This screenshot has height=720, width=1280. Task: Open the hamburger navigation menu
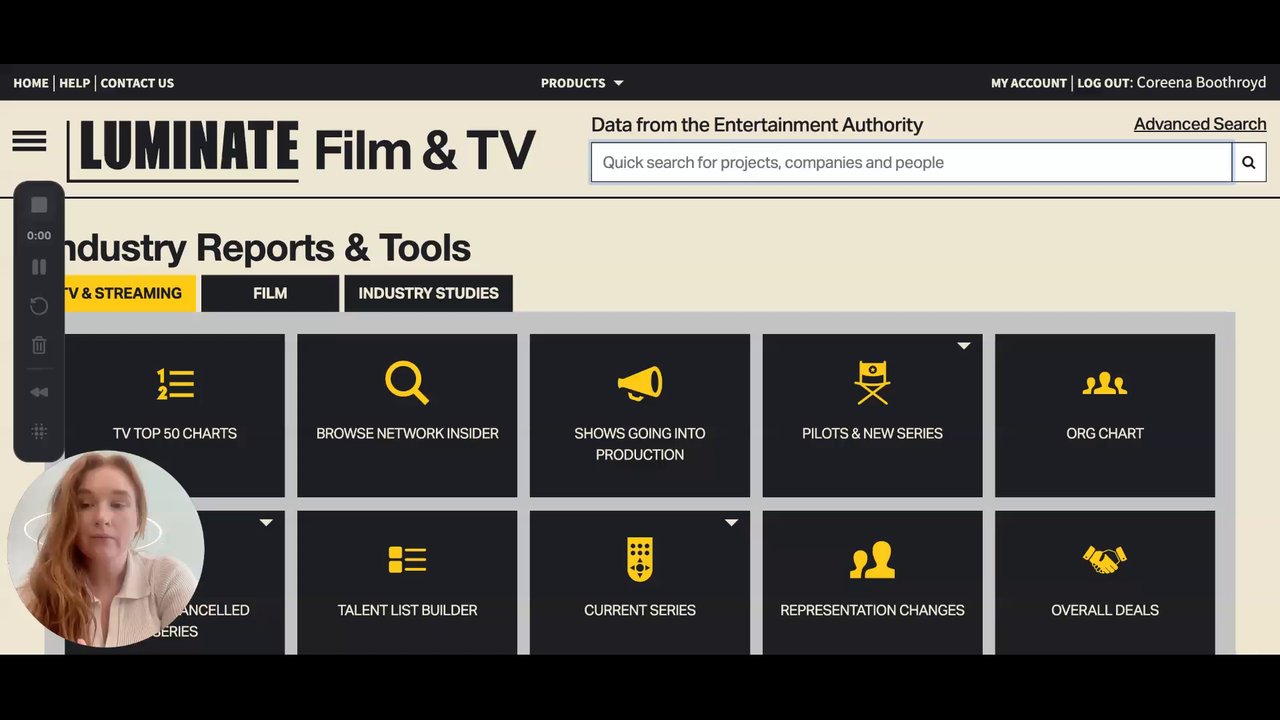(29, 142)
